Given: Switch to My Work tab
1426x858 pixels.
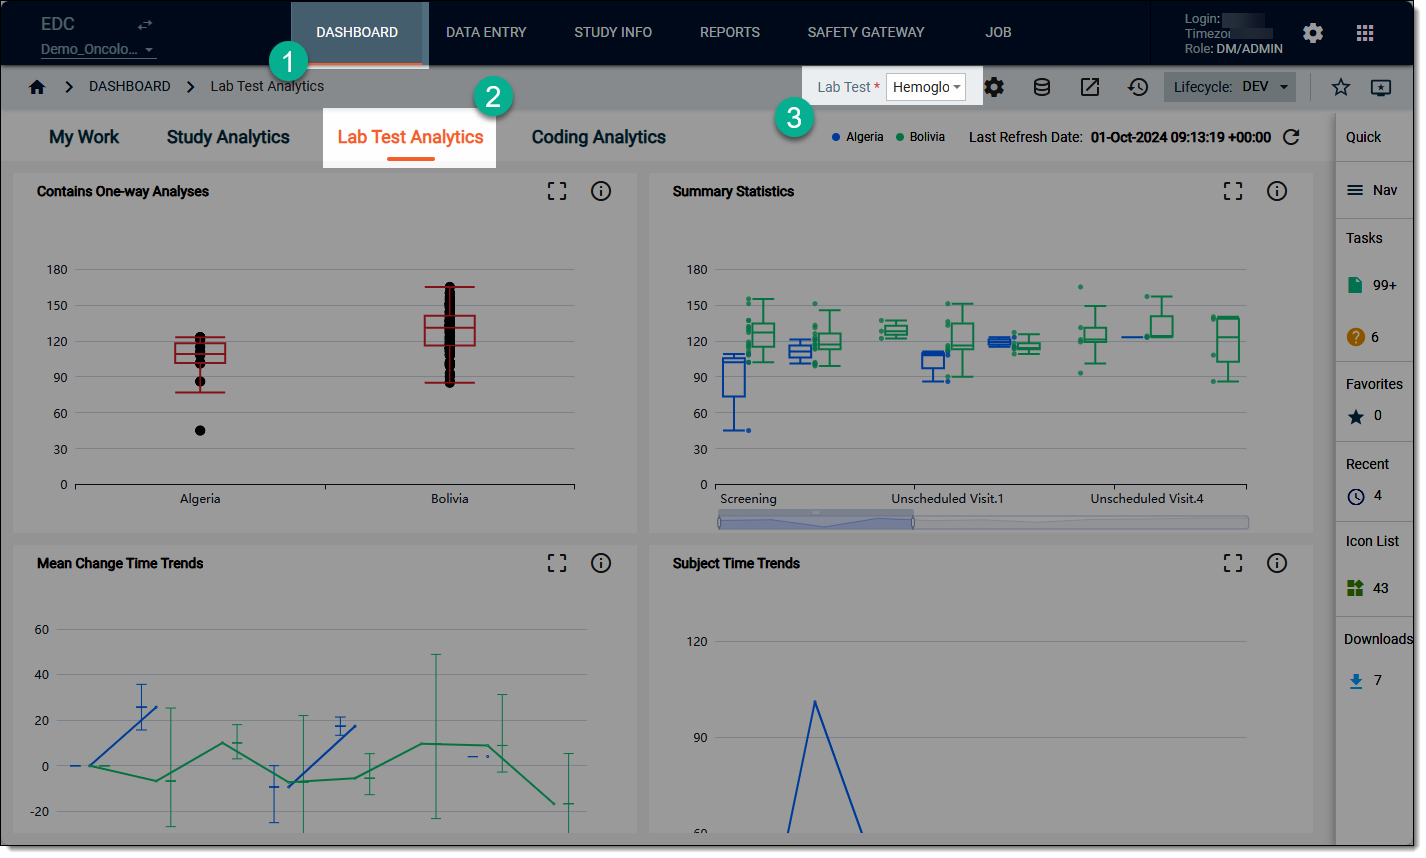Looking at the screenshot, I should (x=84, y=137).
